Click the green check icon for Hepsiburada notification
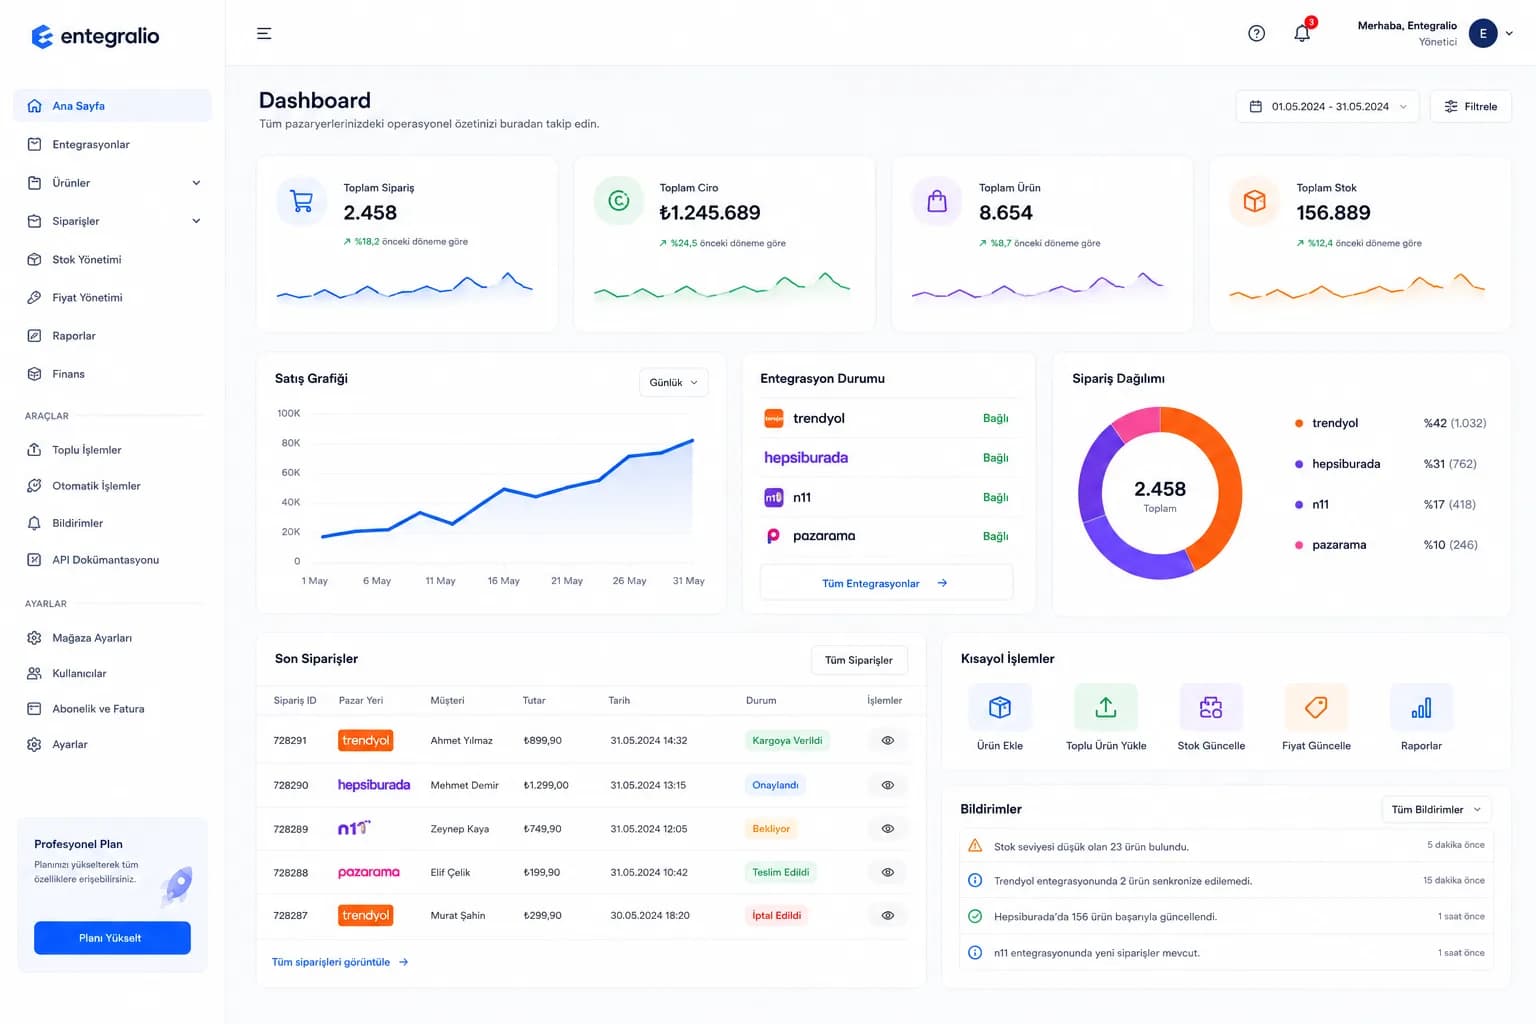Image resolution: width=1536 pixels, height=1024 pixels. [x=975, y=916]
